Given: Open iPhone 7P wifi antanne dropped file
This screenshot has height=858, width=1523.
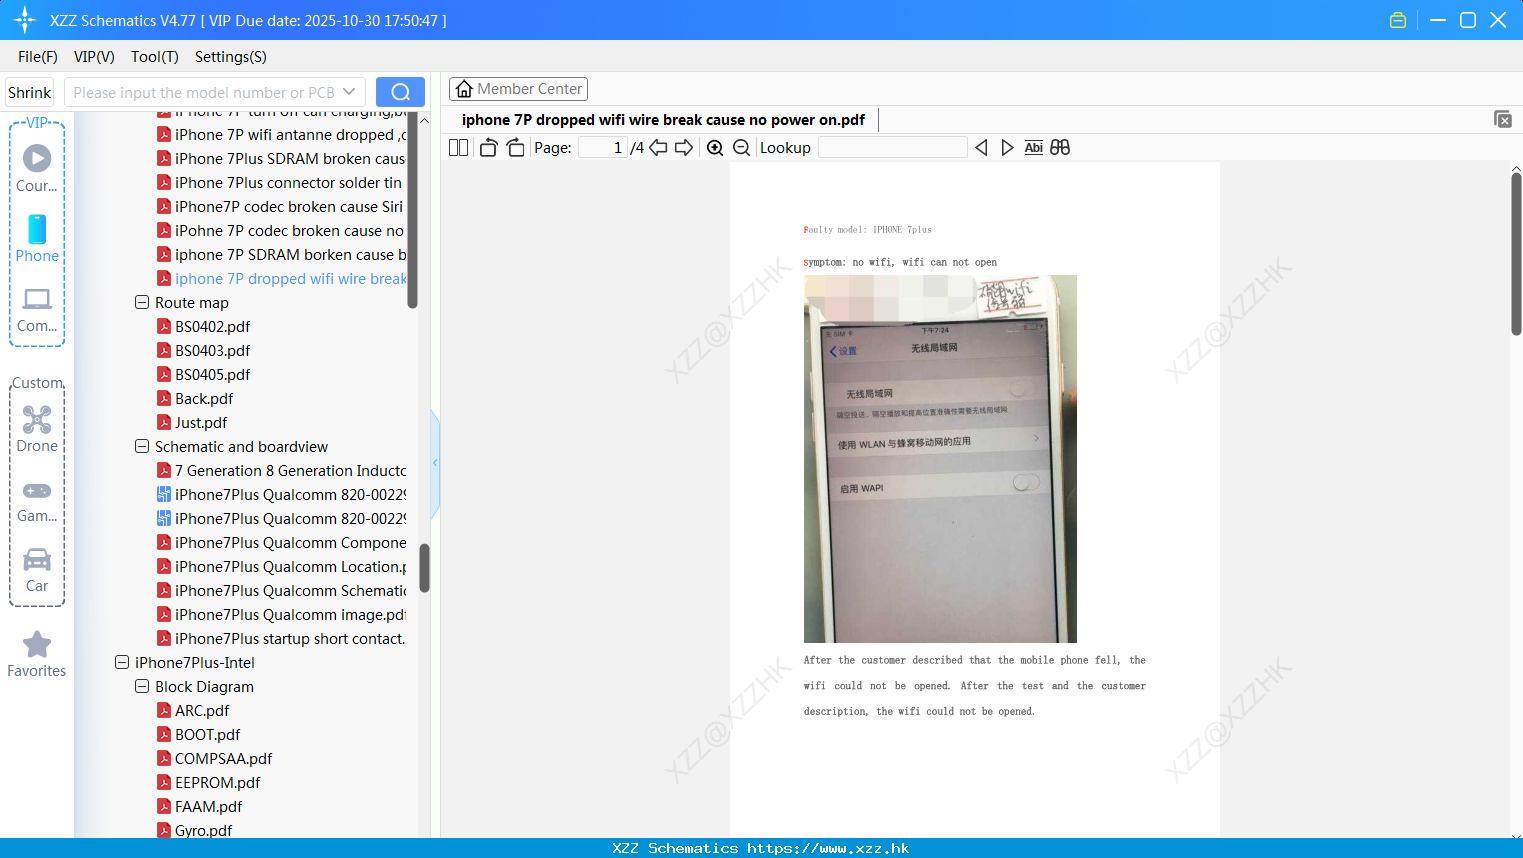Looking at the screenshot, I should 282,134.
